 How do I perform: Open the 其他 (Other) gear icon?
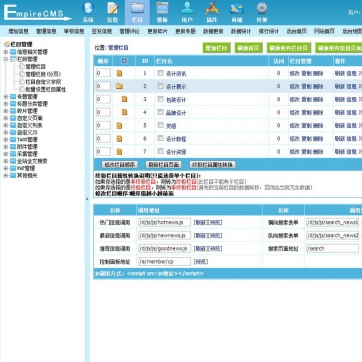point(262,8)
